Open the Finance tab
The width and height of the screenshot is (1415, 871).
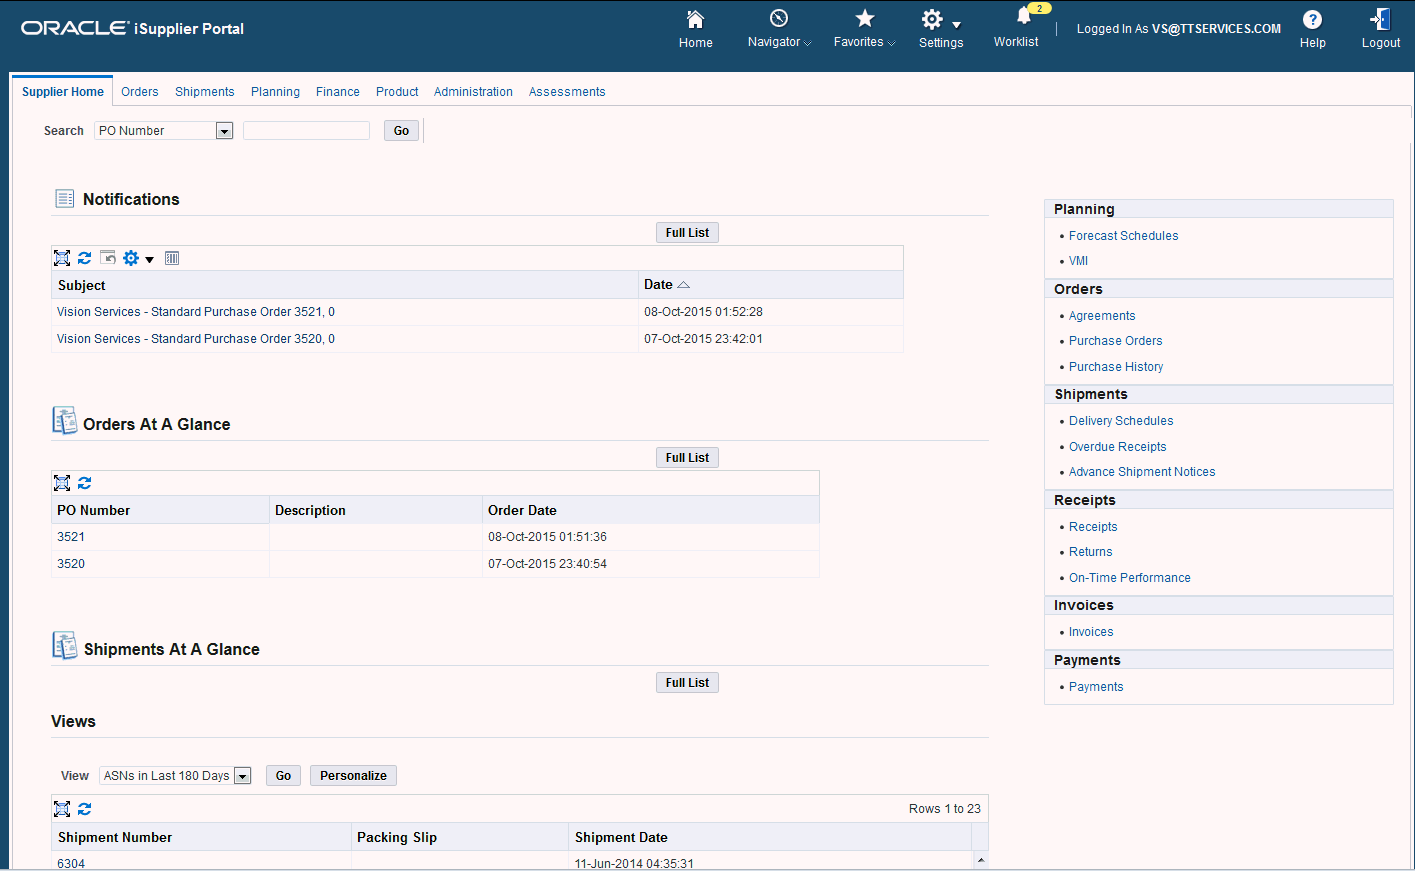[x=338, y=92]
